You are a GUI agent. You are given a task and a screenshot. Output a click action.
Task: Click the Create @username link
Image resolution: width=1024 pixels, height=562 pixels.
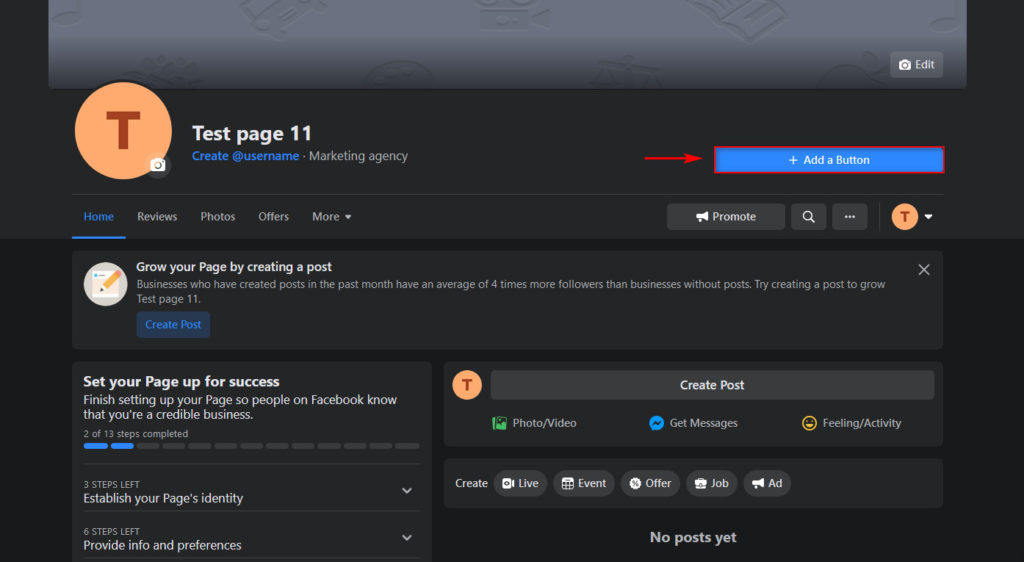point(245,156)
